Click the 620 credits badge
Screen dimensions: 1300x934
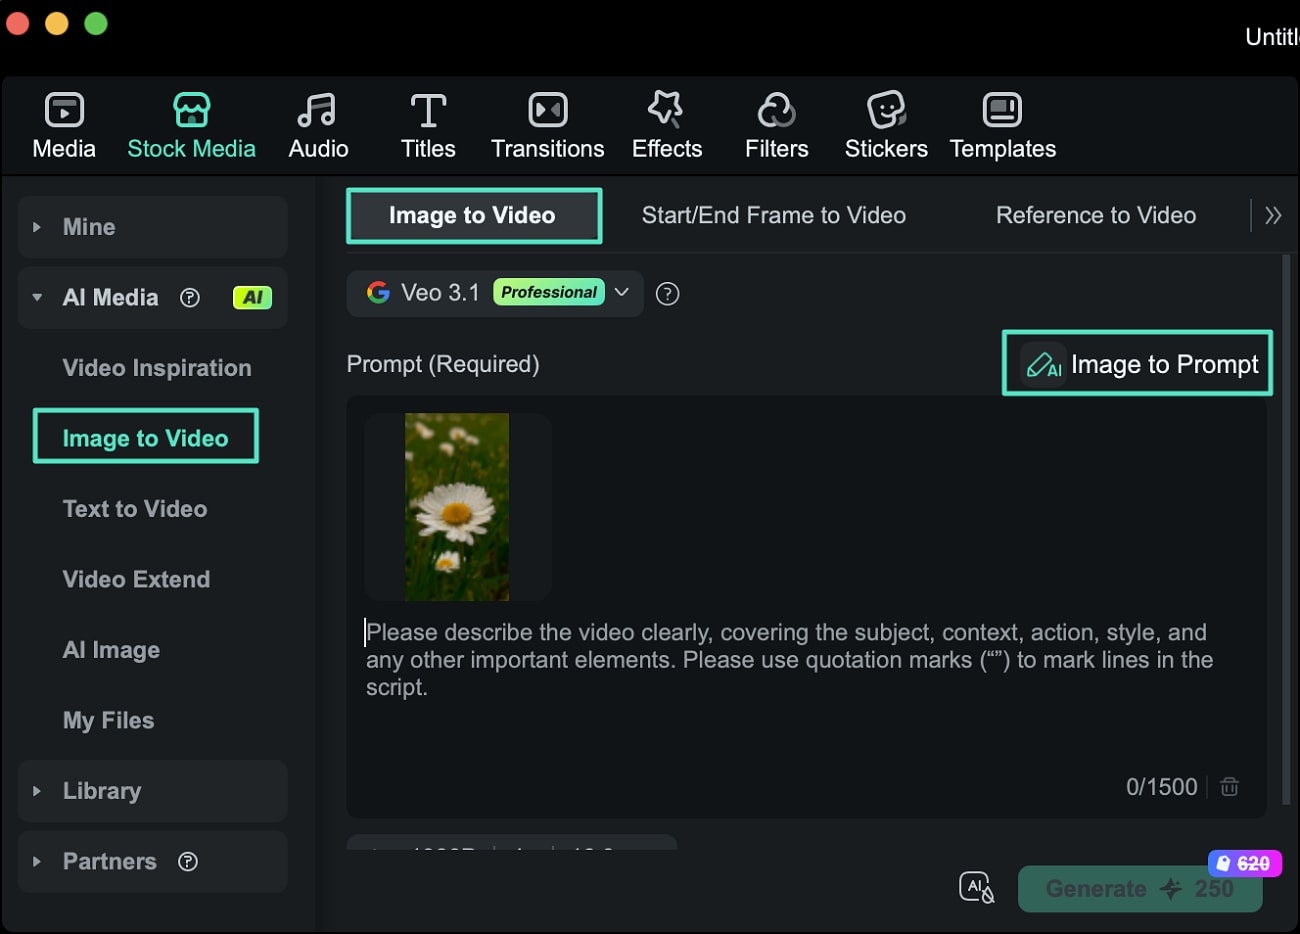pos(1245,863)
